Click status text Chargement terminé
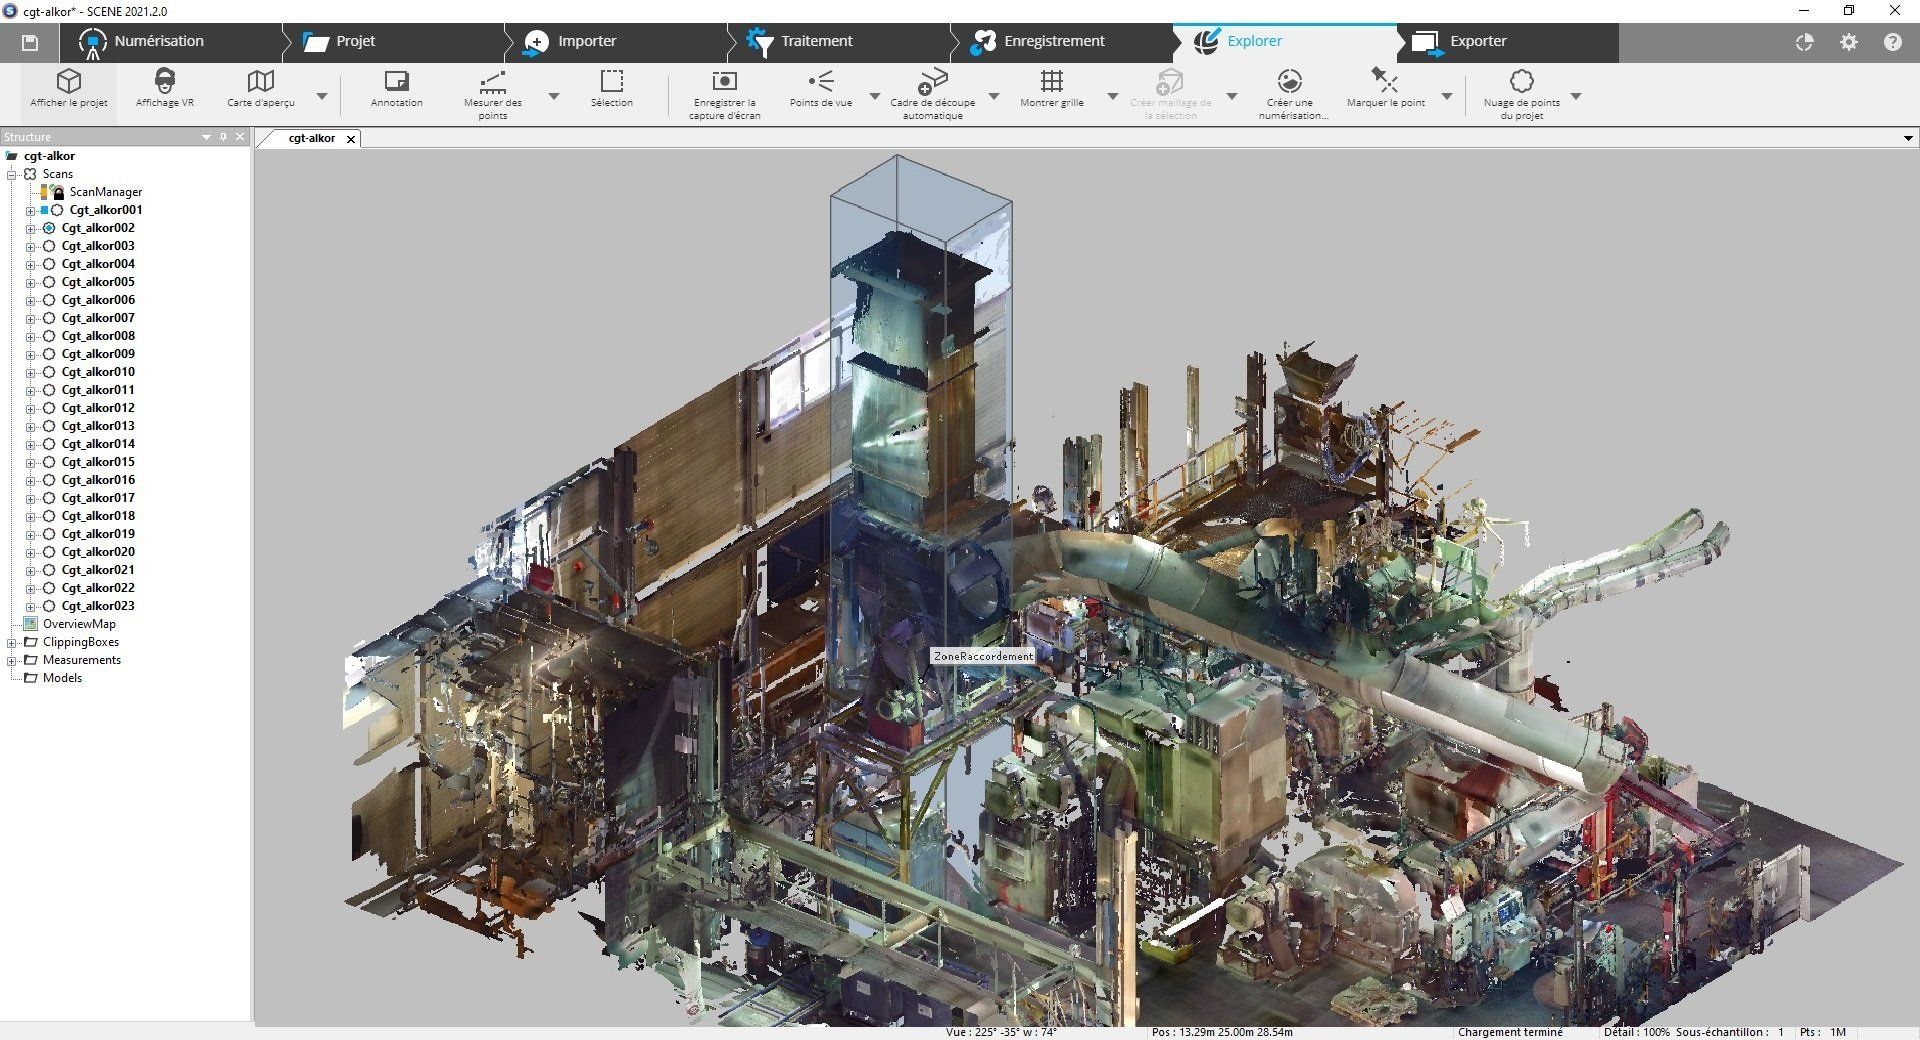 1510,1032
